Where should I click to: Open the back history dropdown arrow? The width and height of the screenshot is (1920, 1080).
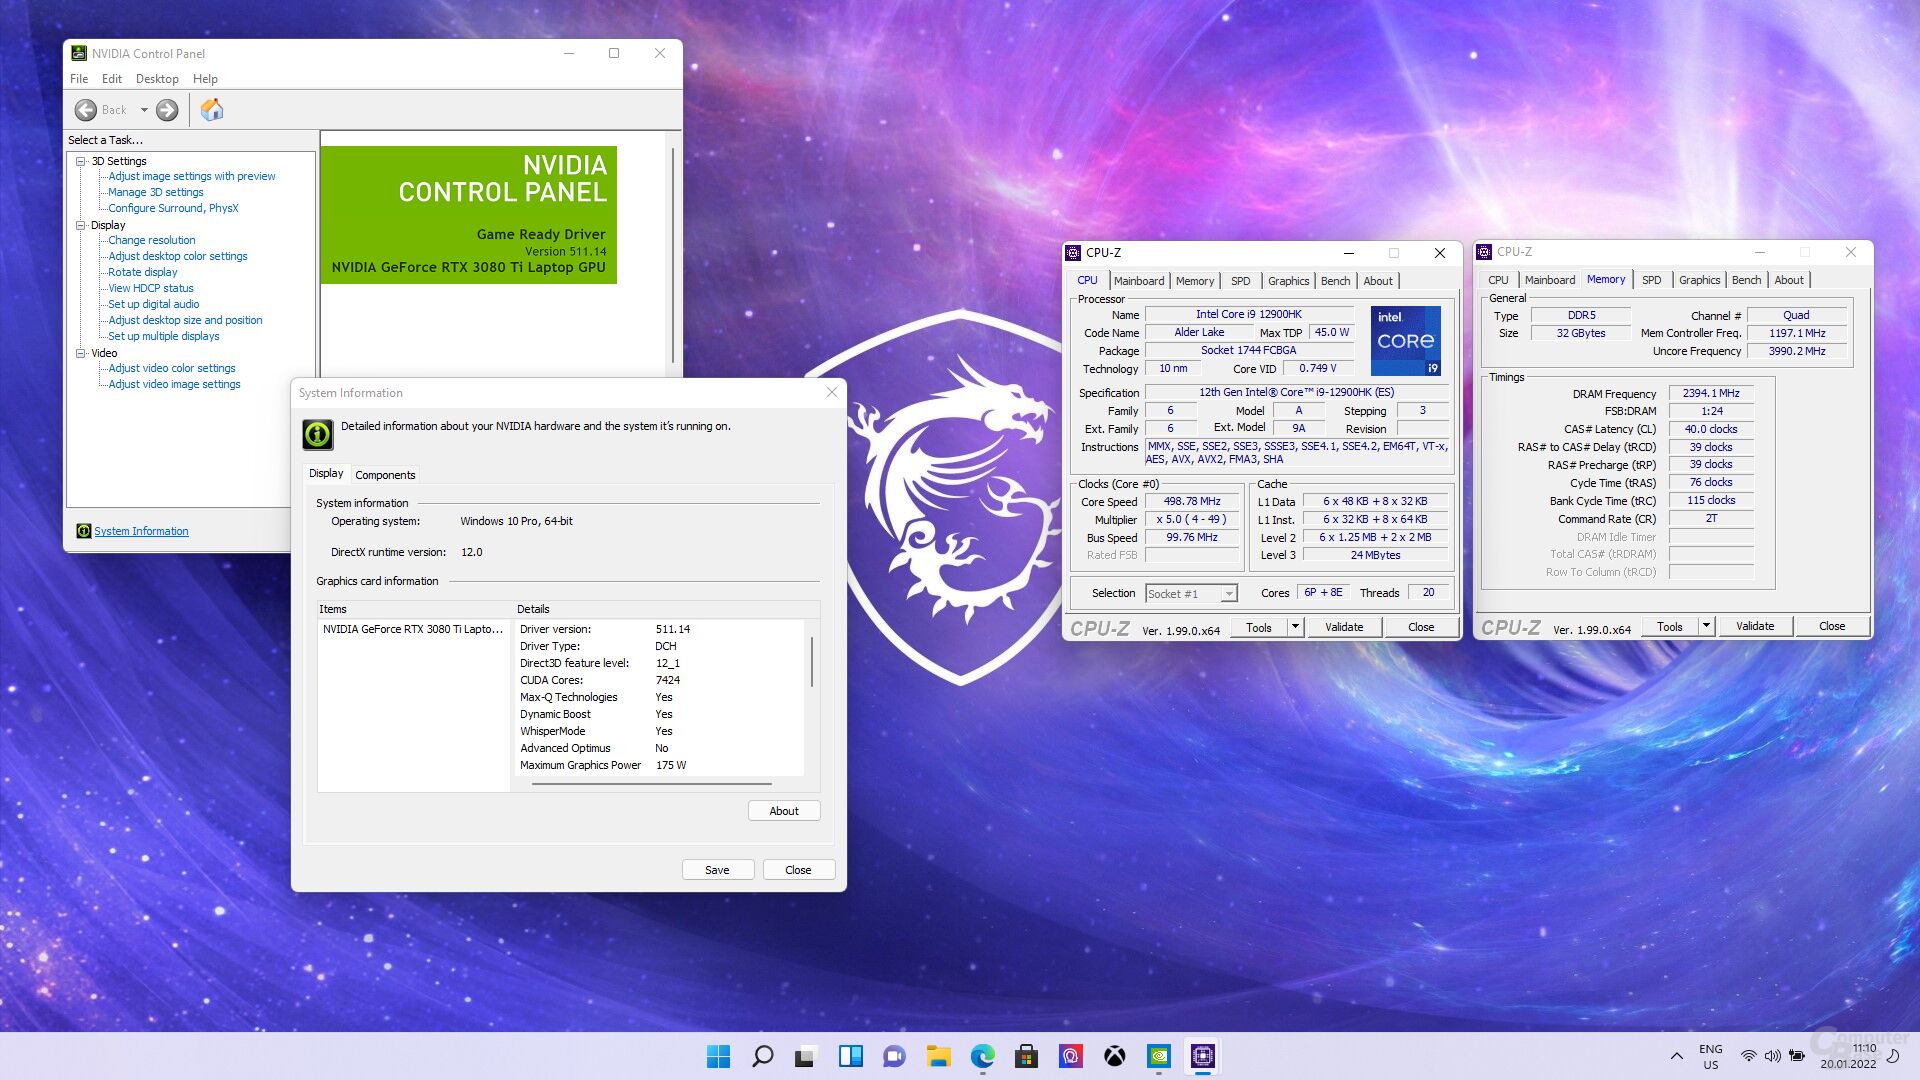point(144,110)
